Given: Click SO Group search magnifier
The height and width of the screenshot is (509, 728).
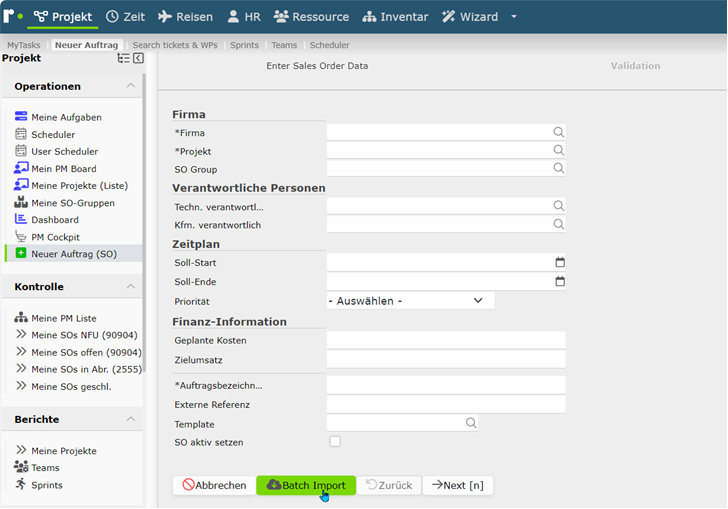Looking at the screenshot, I should (x=559, y=168).
